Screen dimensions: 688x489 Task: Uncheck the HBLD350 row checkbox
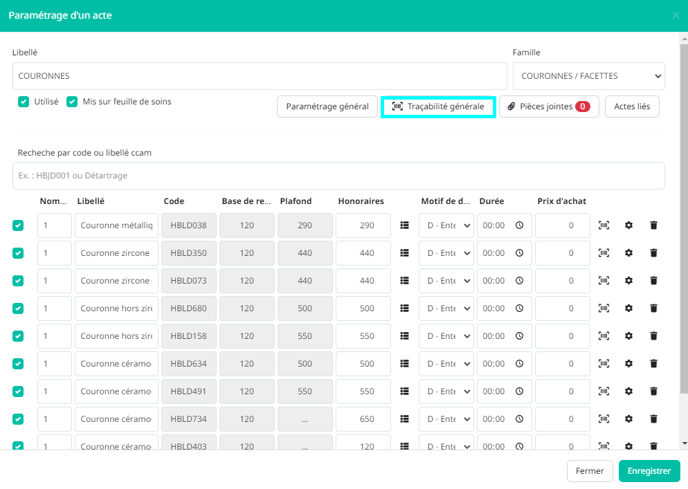(x=18, y=253)
